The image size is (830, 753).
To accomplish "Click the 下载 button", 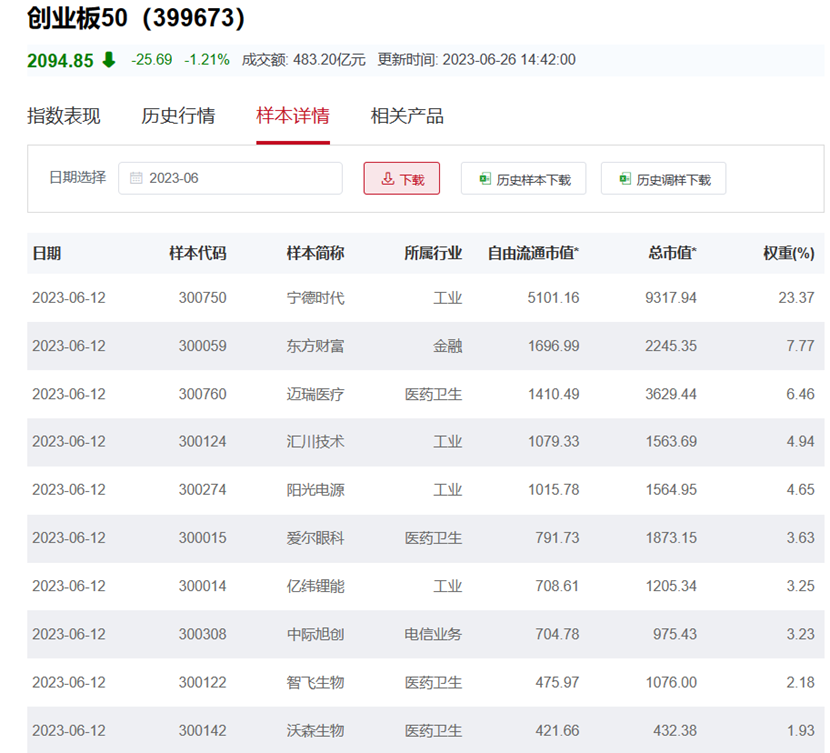I will 402,179.
